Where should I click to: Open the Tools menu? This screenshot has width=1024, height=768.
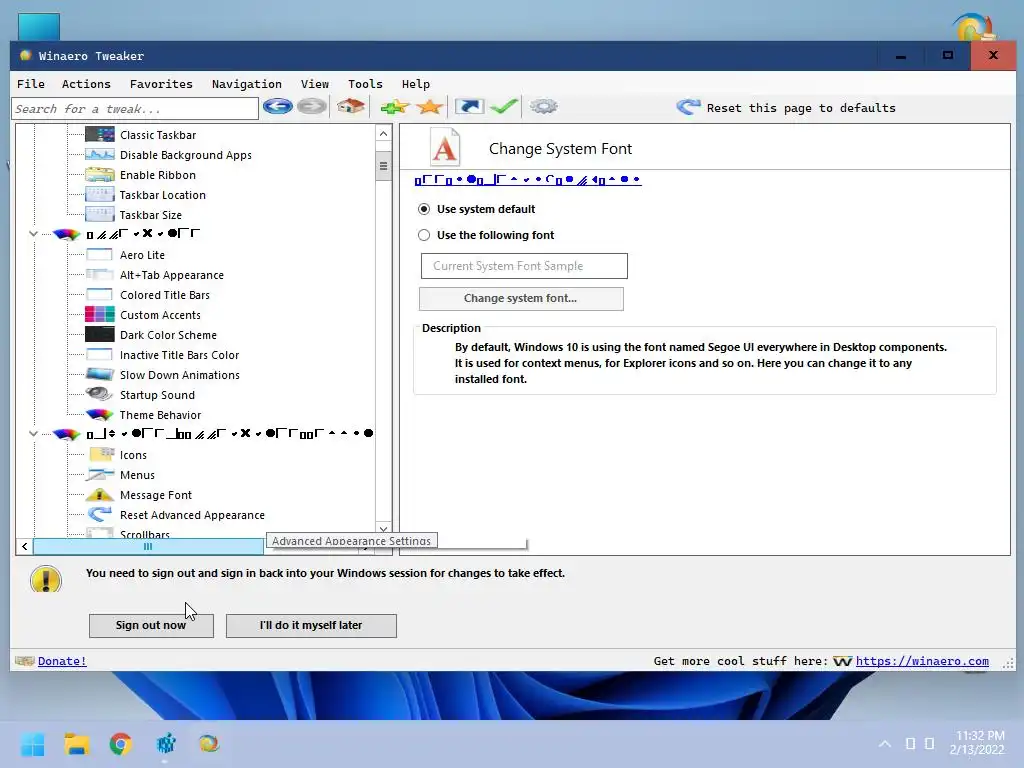click(x=365, y=84)
